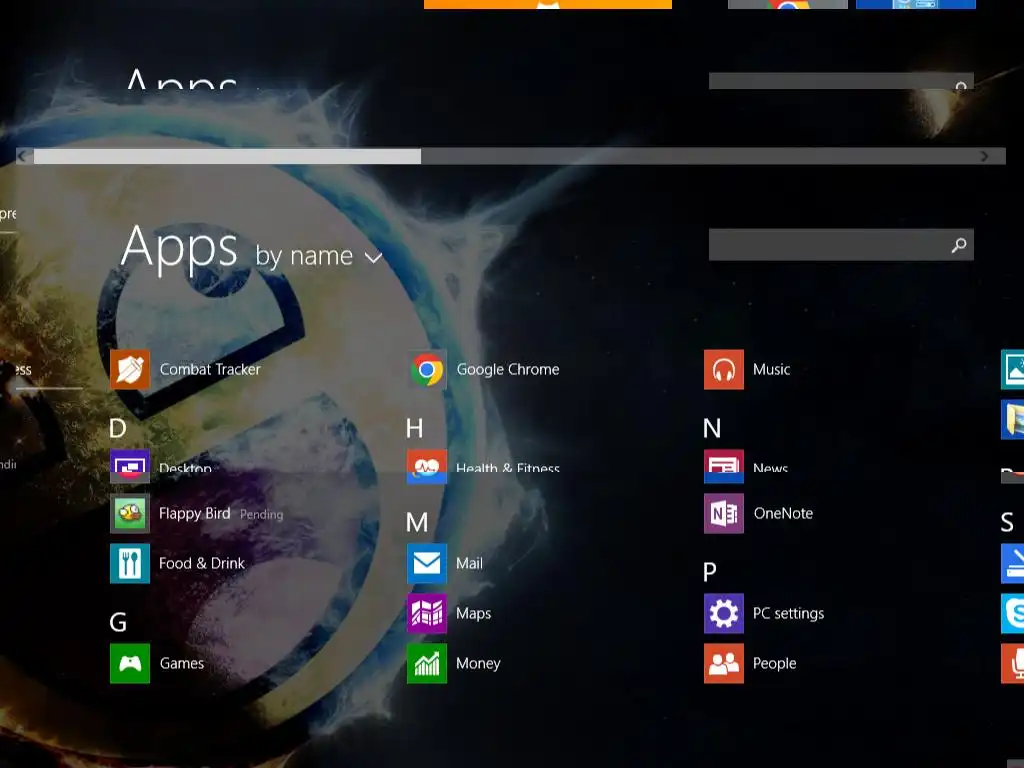Open the Maps app icon
The height and width of the screenshot is (768, 1024).
coord(427,613)
